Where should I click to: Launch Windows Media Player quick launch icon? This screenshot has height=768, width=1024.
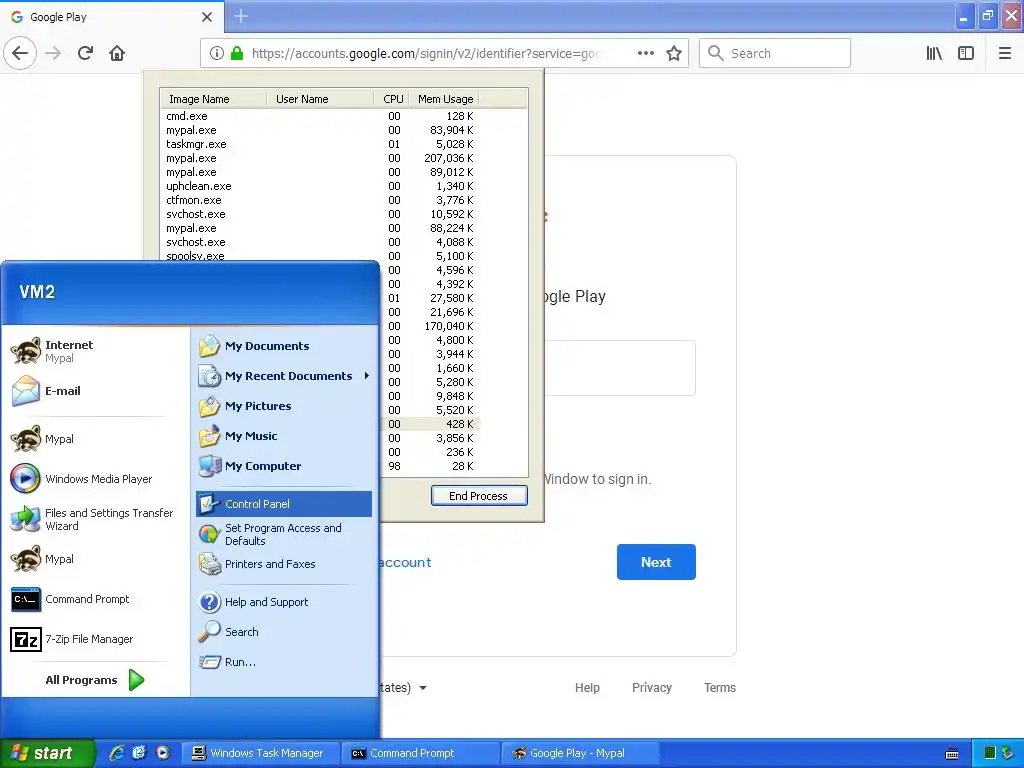point(163,753)
